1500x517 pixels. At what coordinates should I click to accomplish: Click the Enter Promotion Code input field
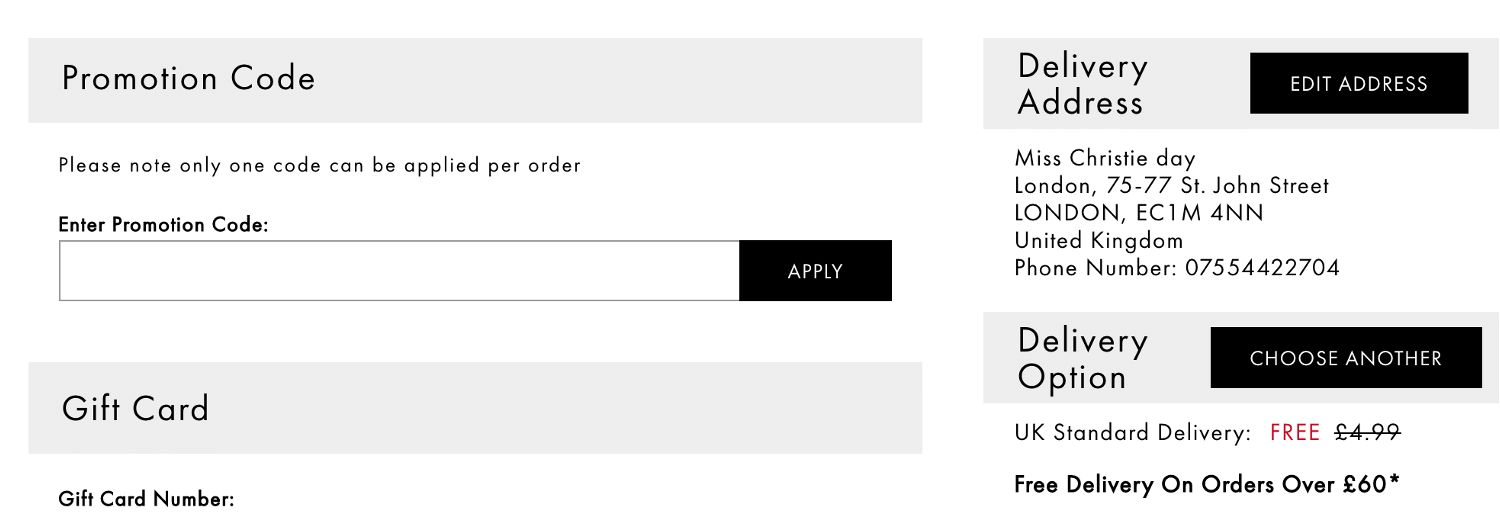pyautogui.click(x=399, y=271)
